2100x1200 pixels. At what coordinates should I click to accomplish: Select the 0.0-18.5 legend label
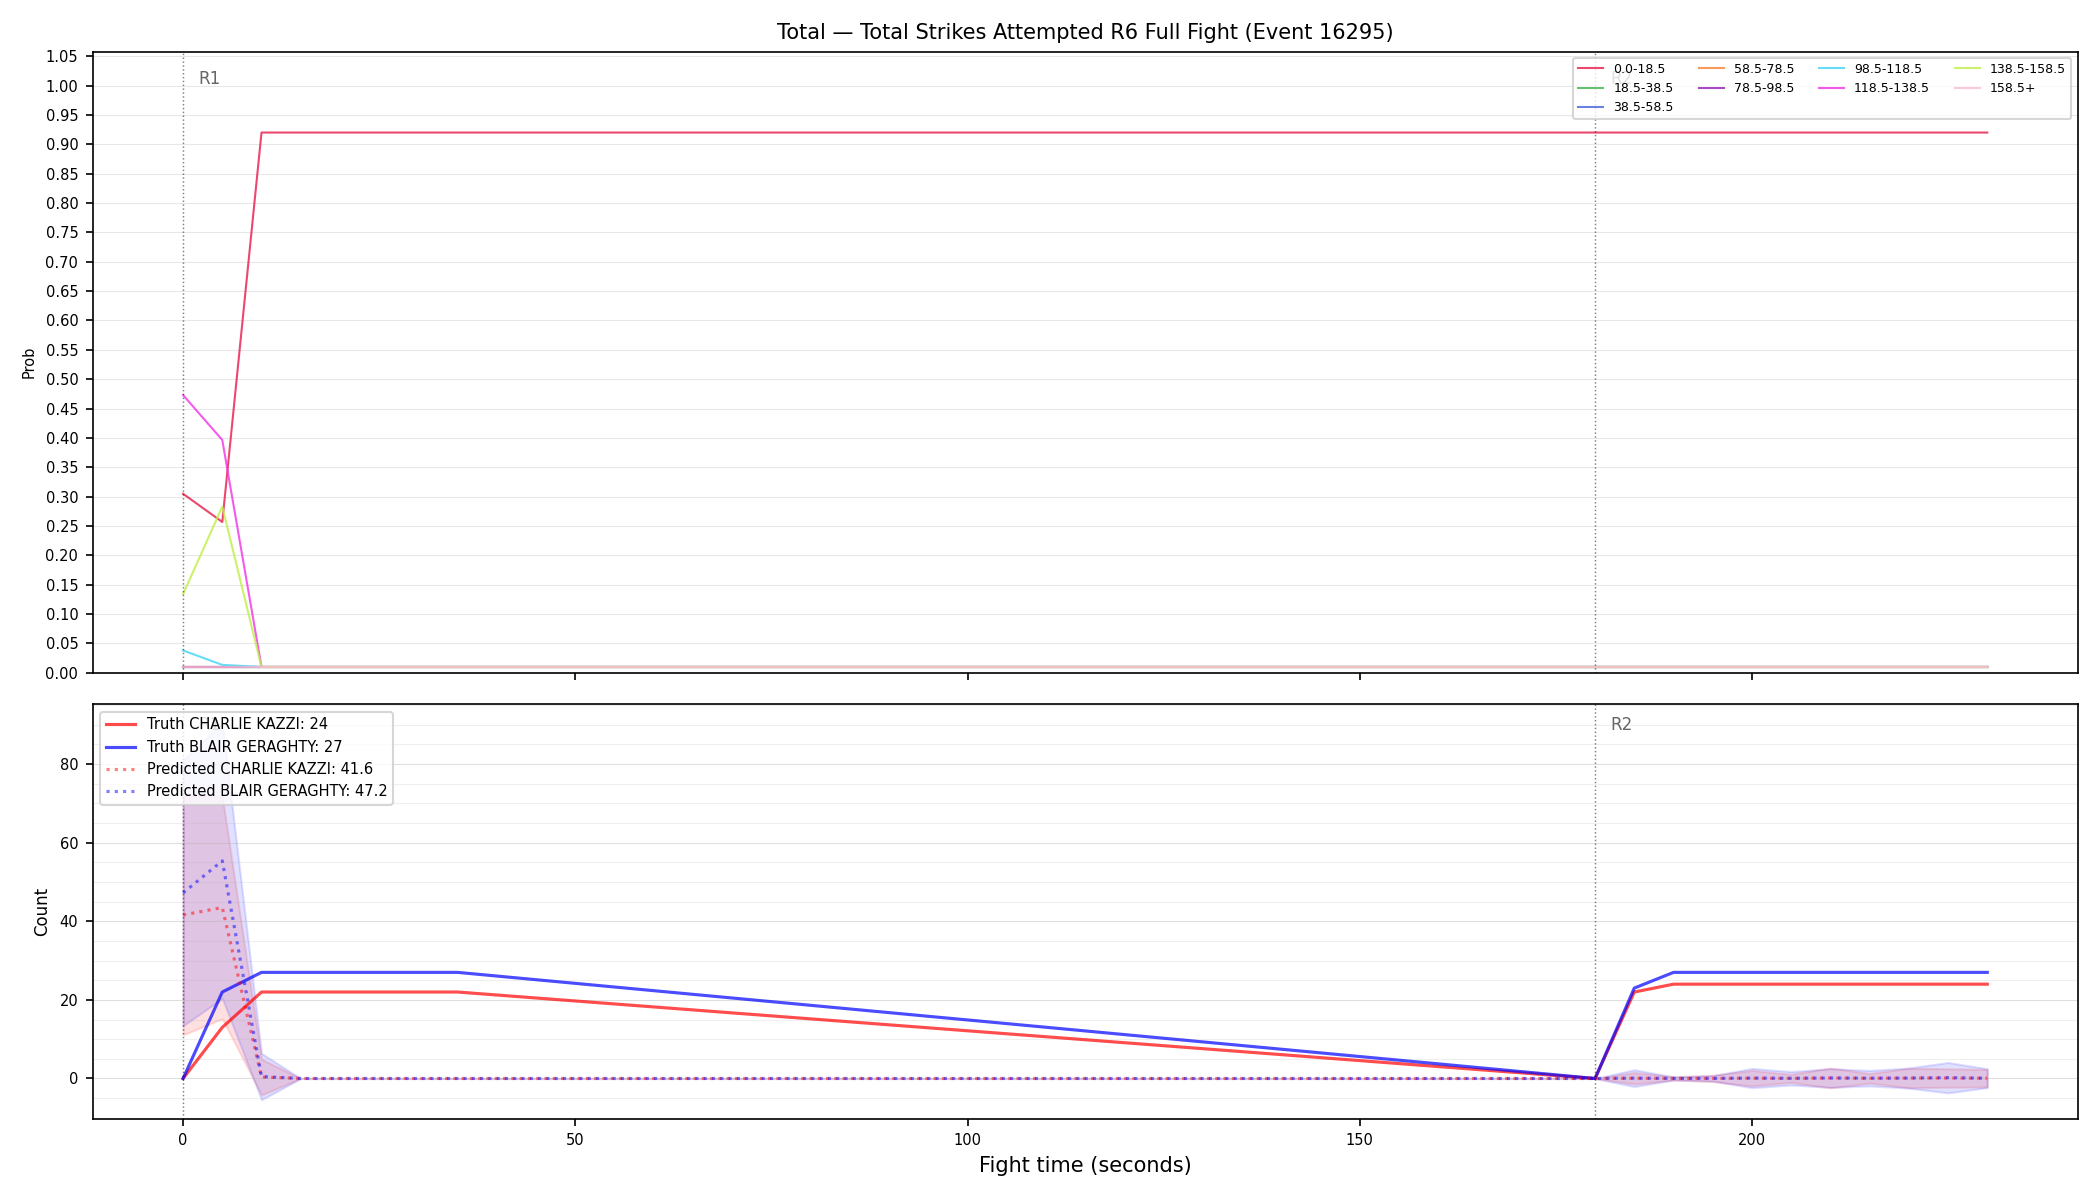(1639, 69)
